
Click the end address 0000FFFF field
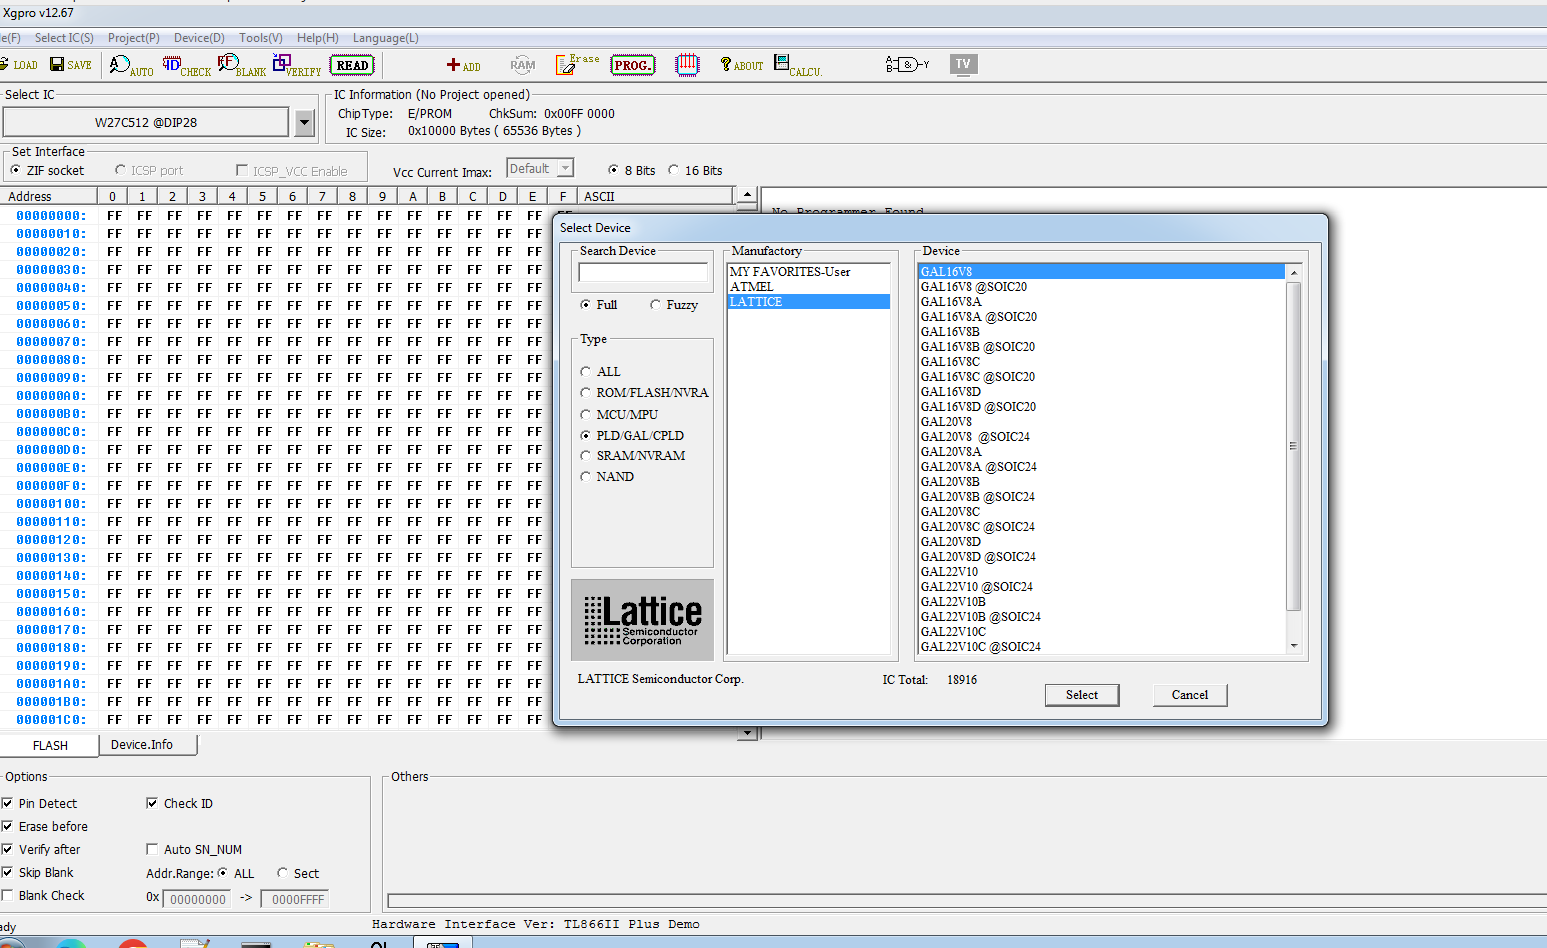point(296,899)
